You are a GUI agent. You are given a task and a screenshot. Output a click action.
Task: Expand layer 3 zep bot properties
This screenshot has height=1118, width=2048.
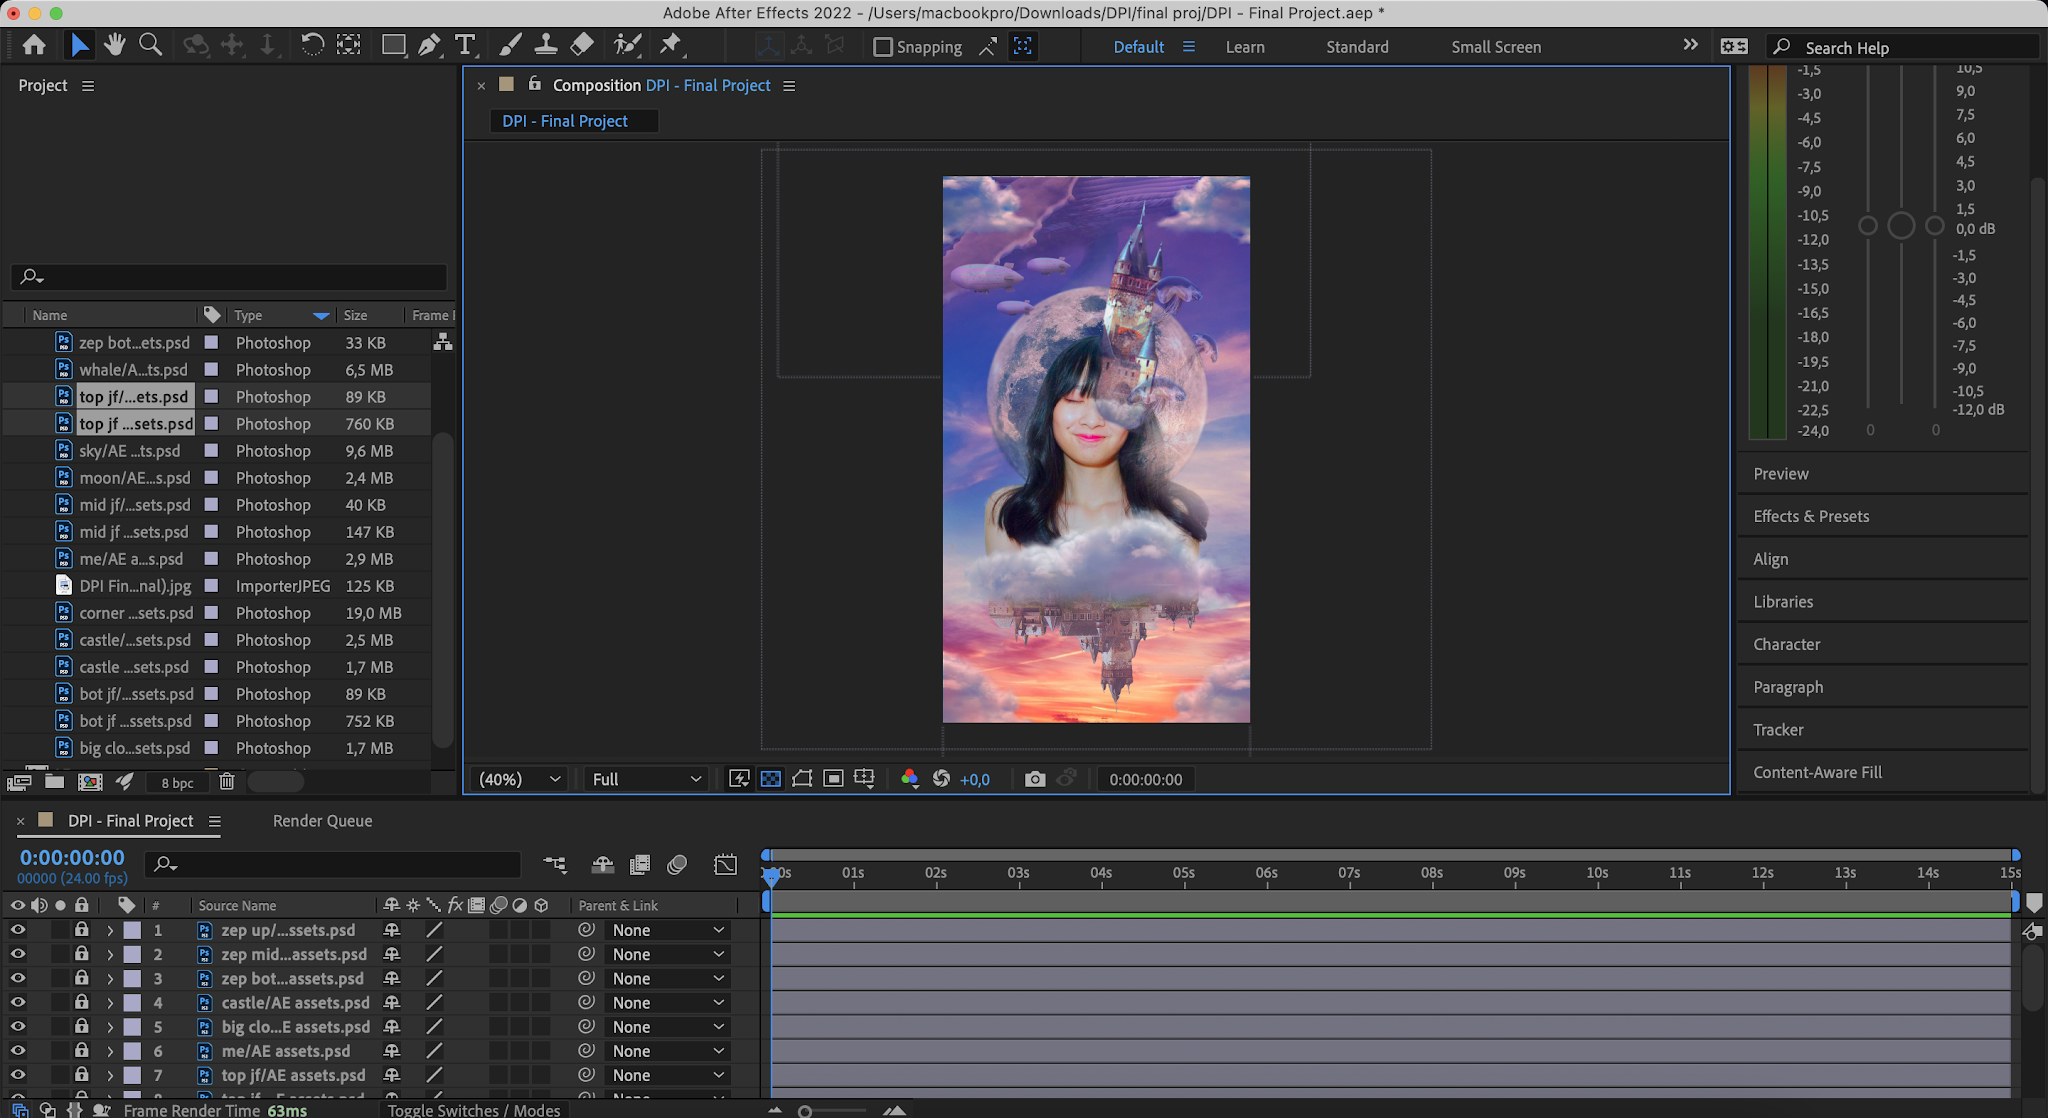(x=109, y=978)
